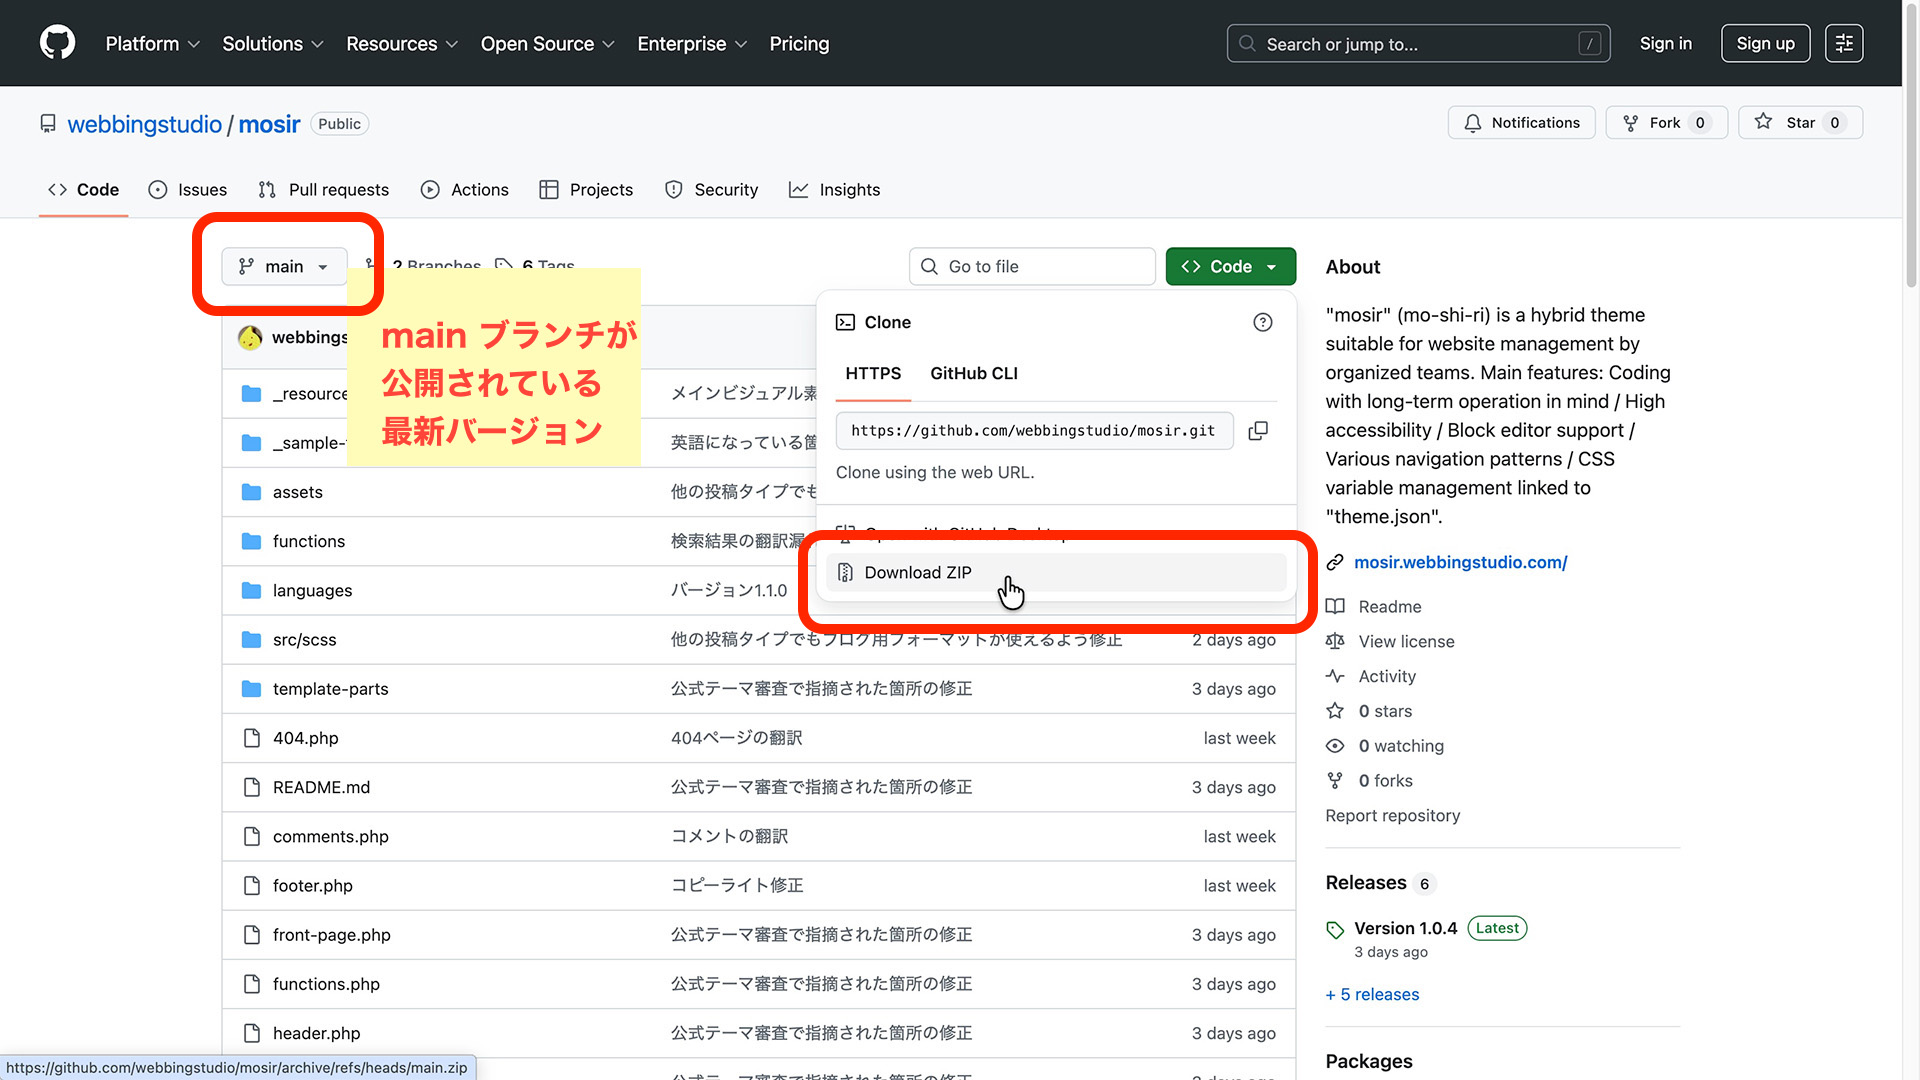This screenshot has height=1080, width=1920.
Task: Click the link icon beside mosir.webbingstudio.com
Action: tap(1335, 562)
